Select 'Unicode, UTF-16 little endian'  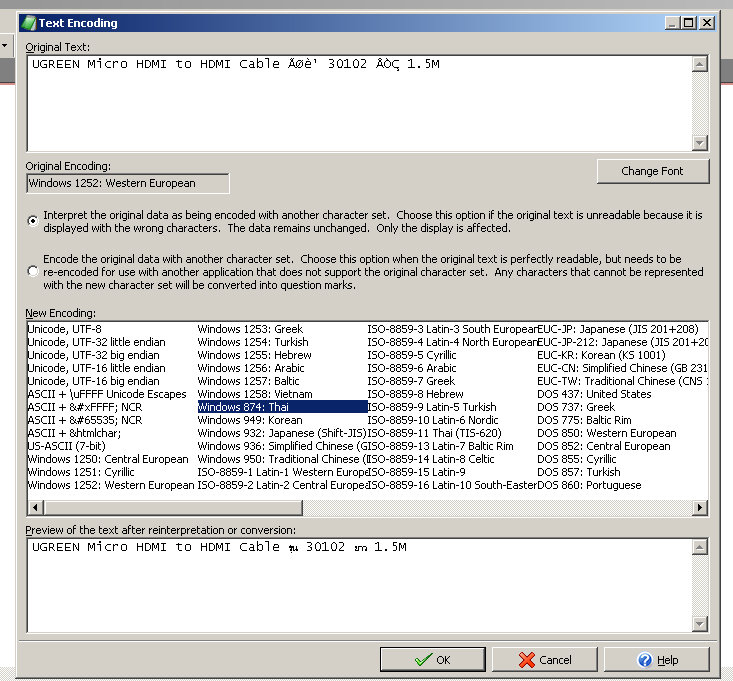[96, 368]
